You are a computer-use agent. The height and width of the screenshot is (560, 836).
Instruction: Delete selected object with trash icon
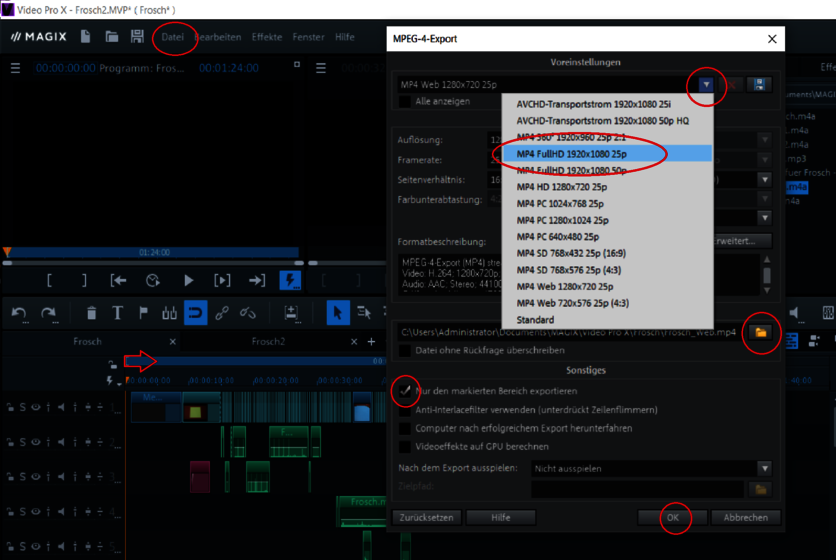[x=91, y=313]
